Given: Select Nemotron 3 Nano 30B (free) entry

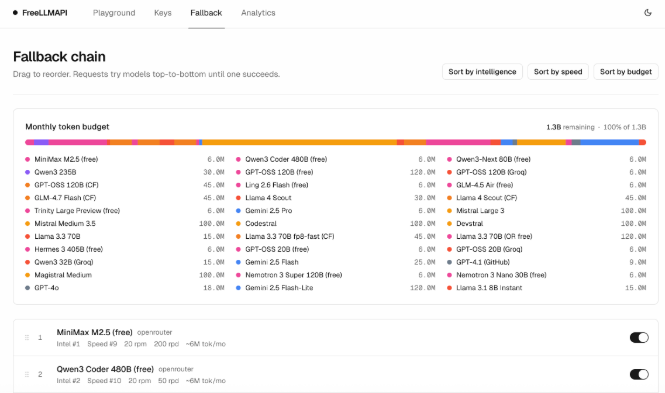Looking at the screenshot, I should 547,275.
